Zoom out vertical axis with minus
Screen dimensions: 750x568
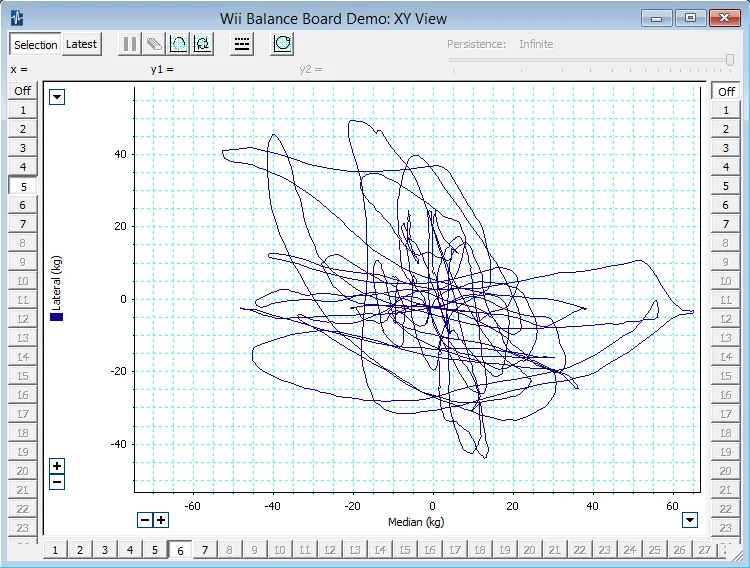click(57, 482)
